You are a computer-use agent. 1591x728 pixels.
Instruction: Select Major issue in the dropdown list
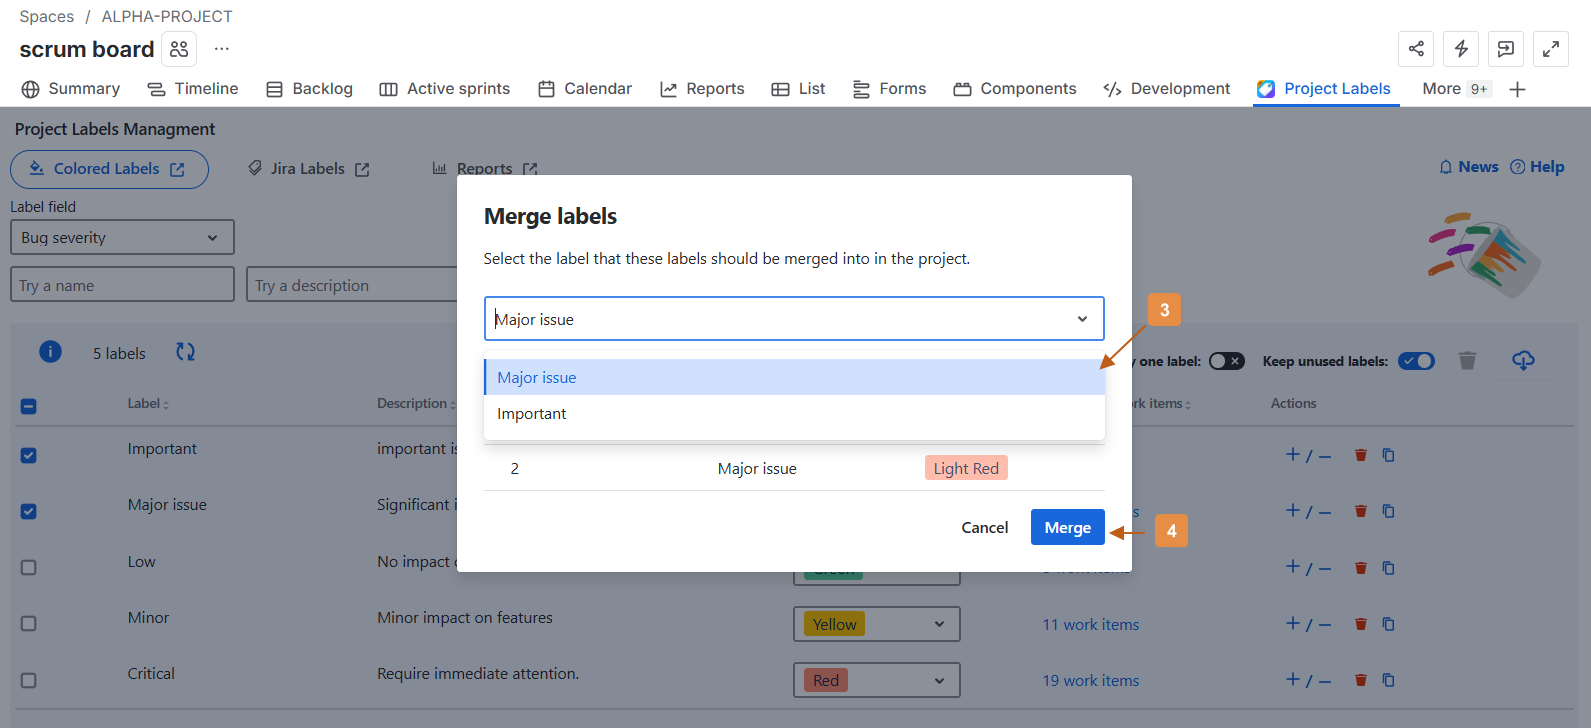click(x=794, y=377)
